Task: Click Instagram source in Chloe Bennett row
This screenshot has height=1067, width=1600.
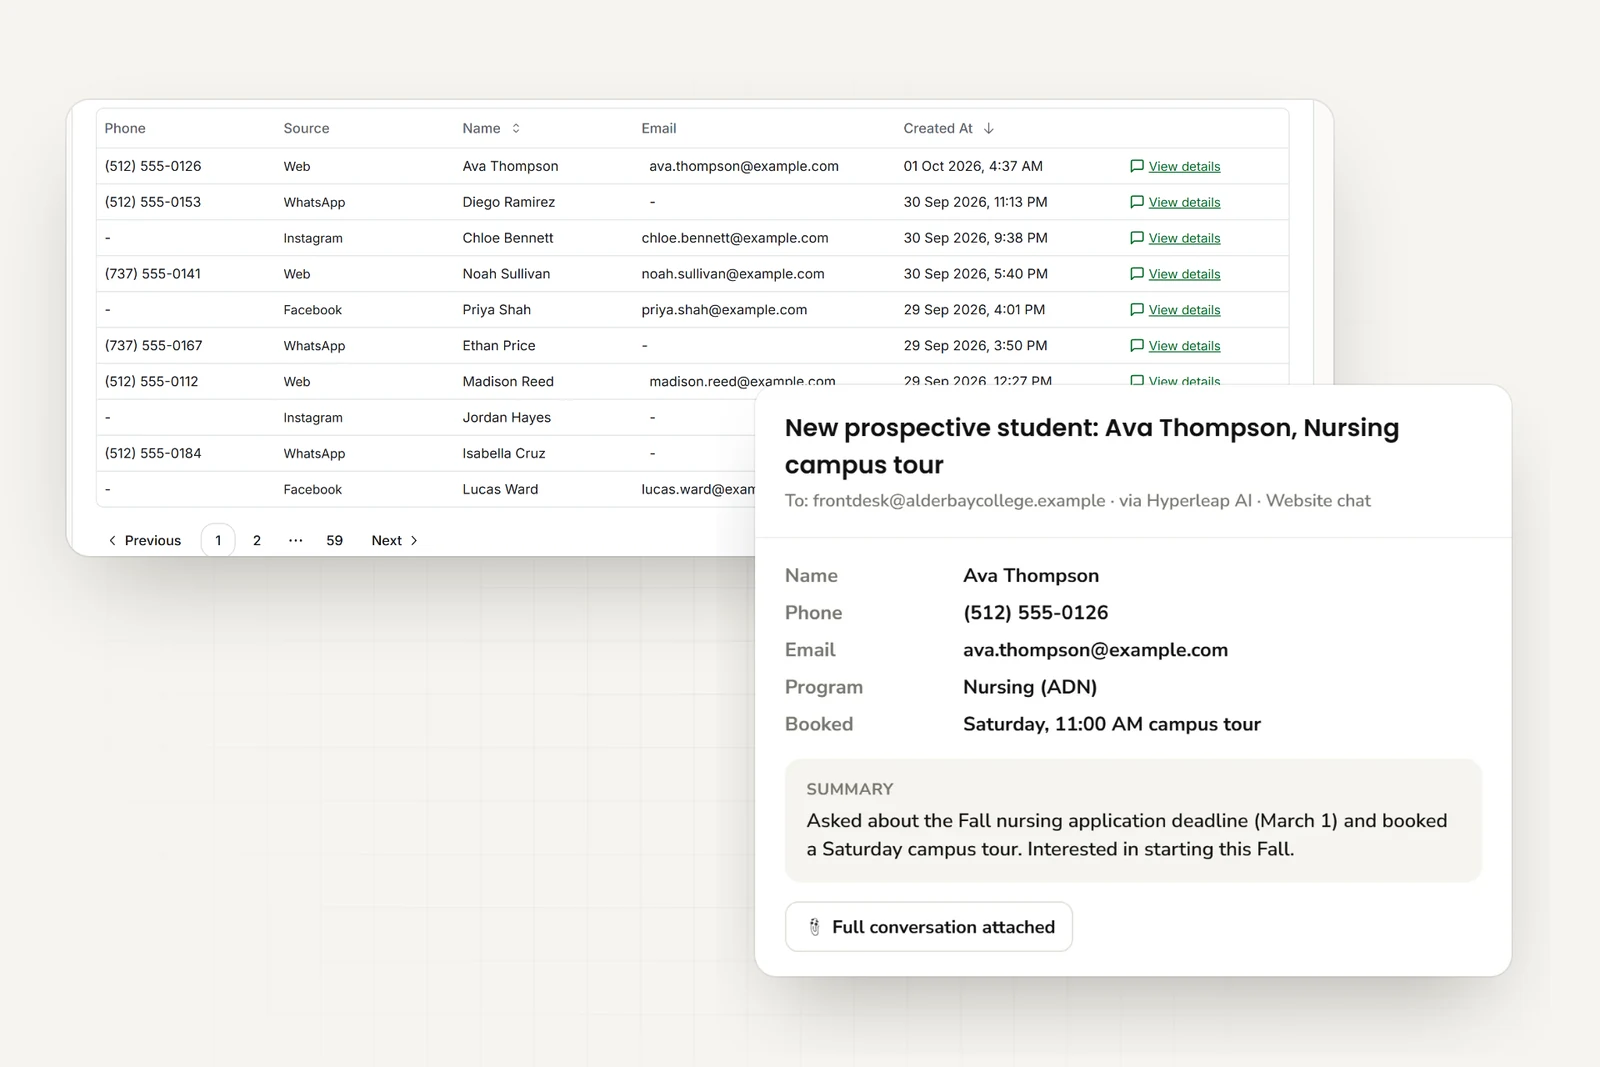Action: 313,238
